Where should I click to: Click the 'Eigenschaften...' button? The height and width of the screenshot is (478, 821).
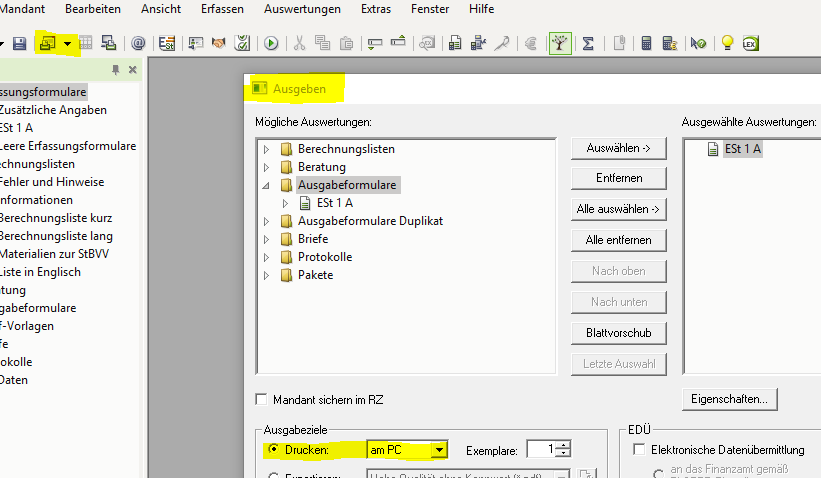click(x=729, y=399)
